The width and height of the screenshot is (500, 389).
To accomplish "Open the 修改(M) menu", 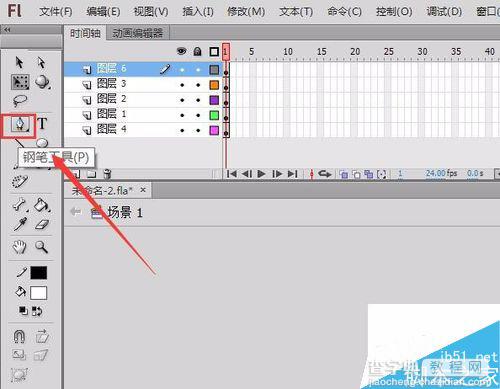I will (x=246, y=12).
